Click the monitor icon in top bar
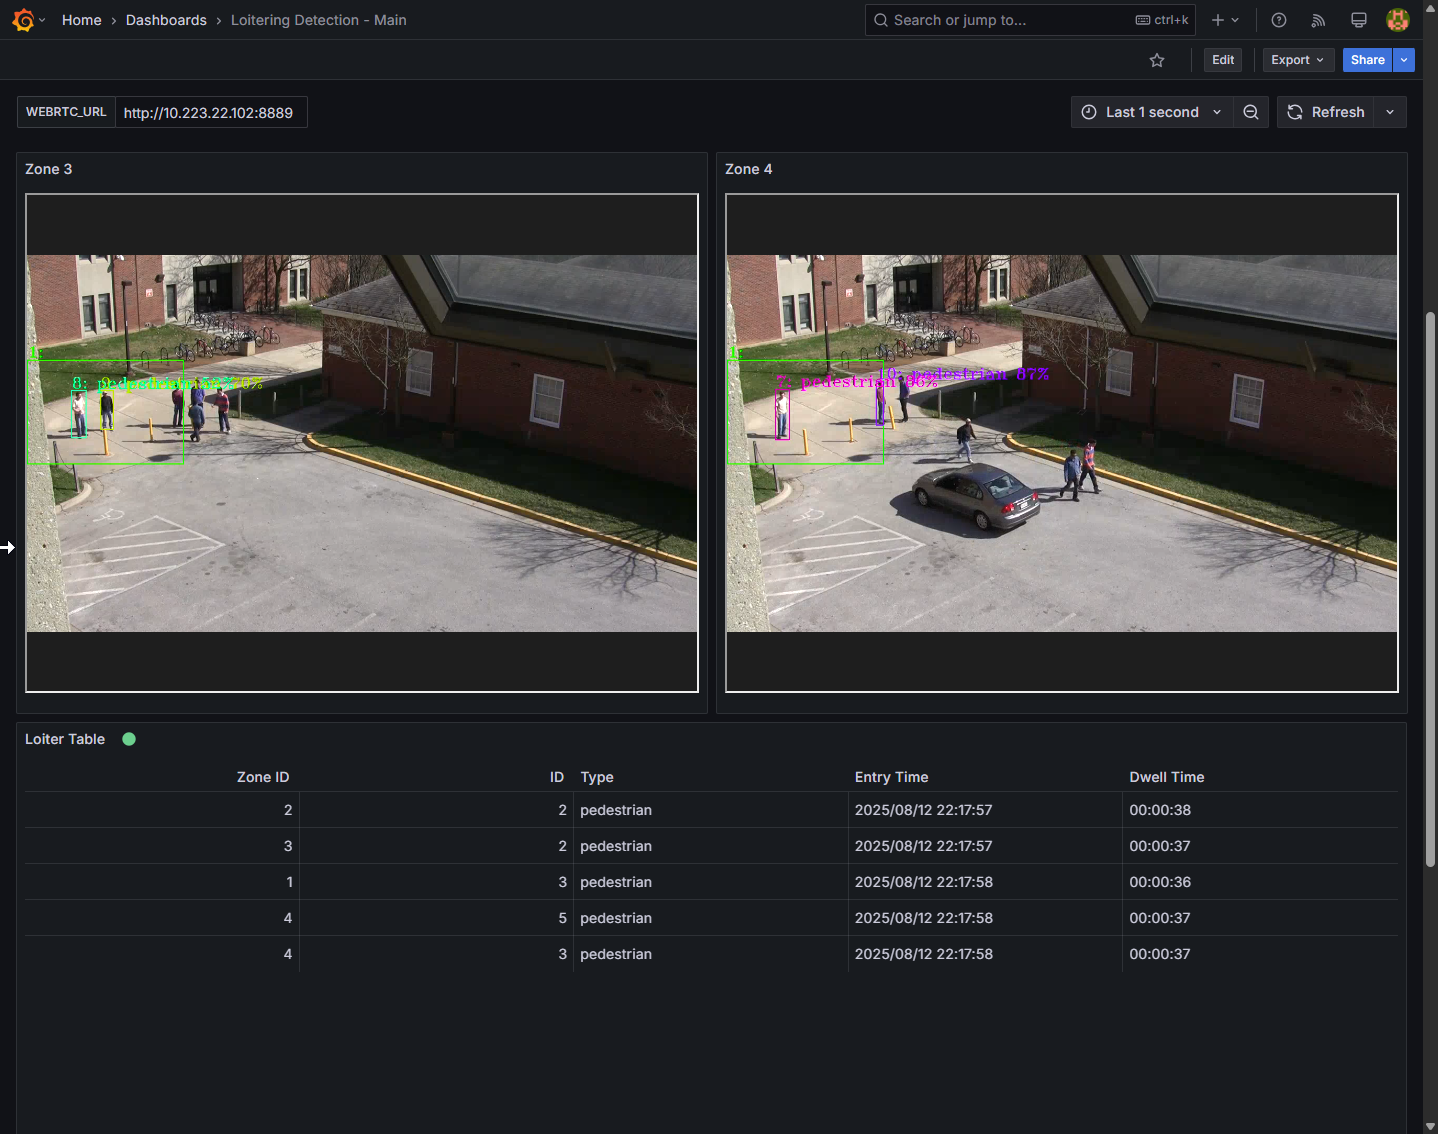 point(1358,20)
